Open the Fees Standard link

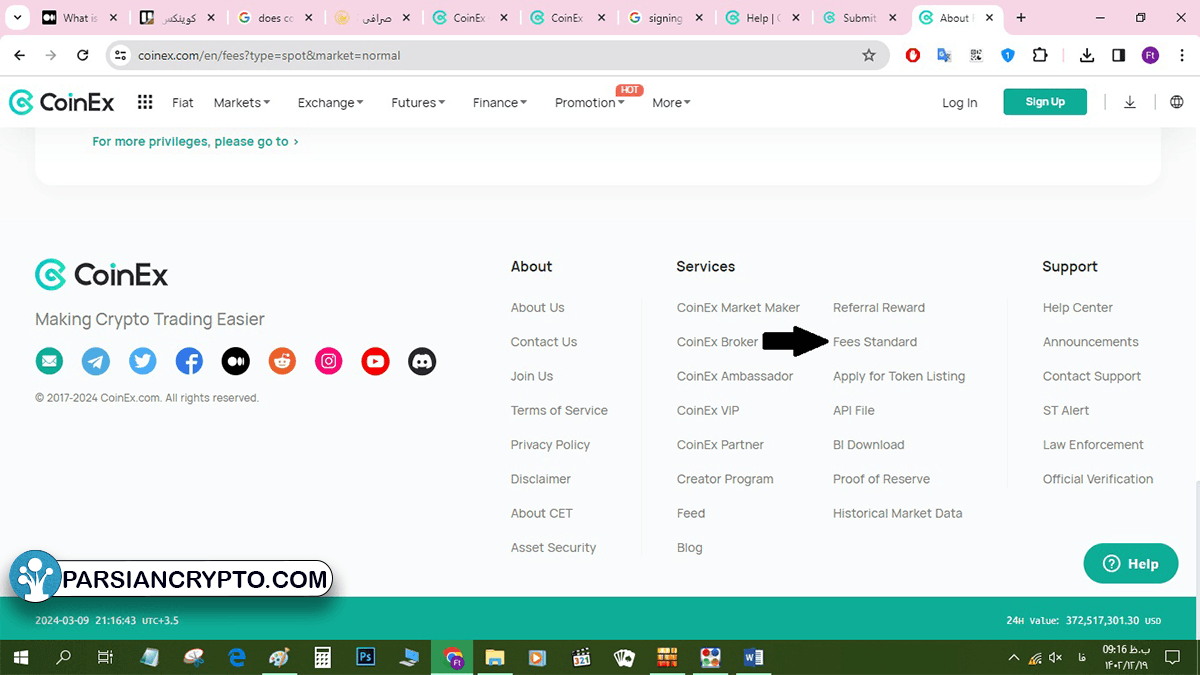874,342
